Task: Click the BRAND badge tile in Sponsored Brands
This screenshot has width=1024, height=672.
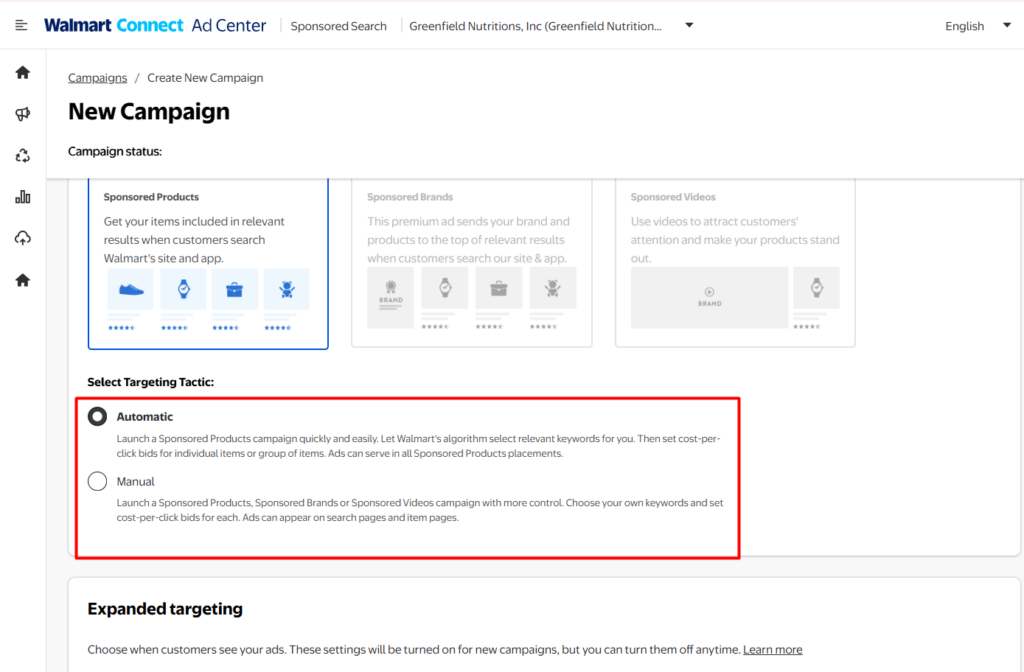Action: point(391,297)
